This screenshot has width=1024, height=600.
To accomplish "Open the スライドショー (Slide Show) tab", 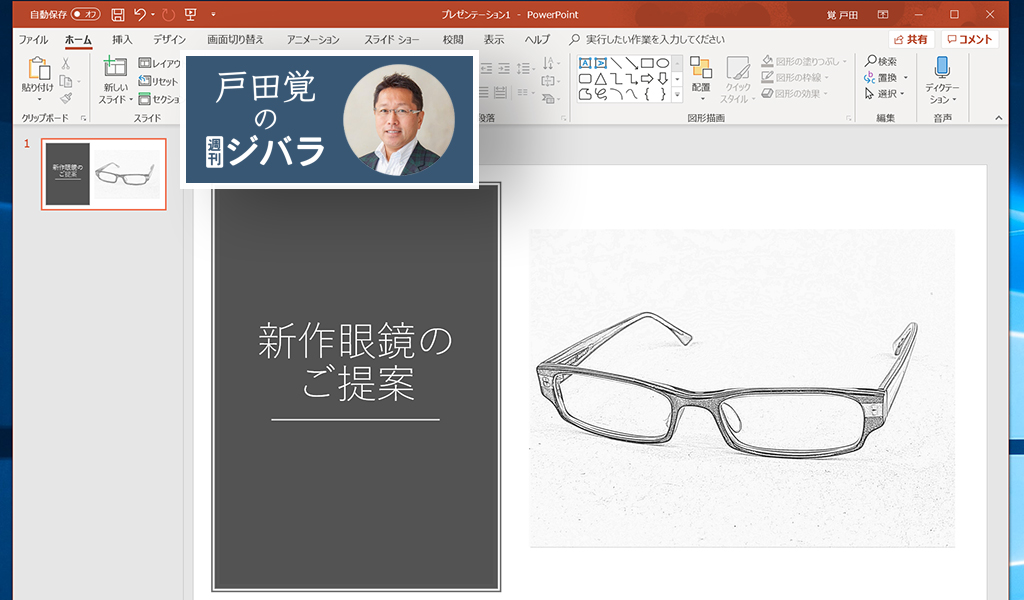I will click(x=390, y=39).
